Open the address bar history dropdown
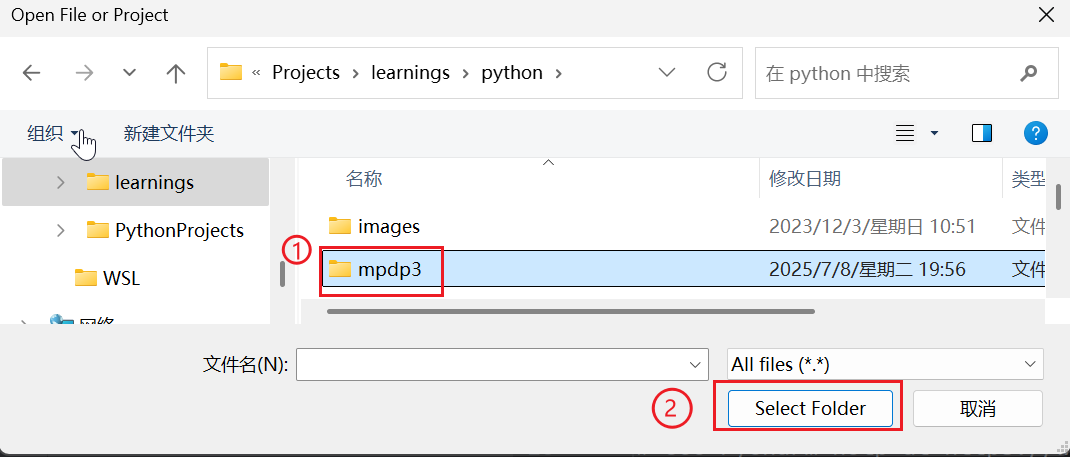Screen dimensions: 1070x457 [666, 72]
